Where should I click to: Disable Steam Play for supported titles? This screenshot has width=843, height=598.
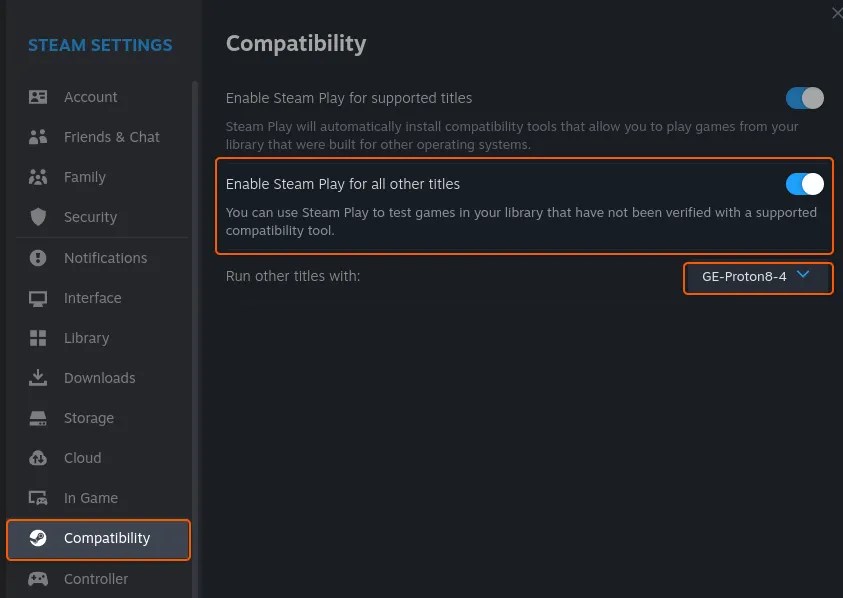[x=803, y=98]
